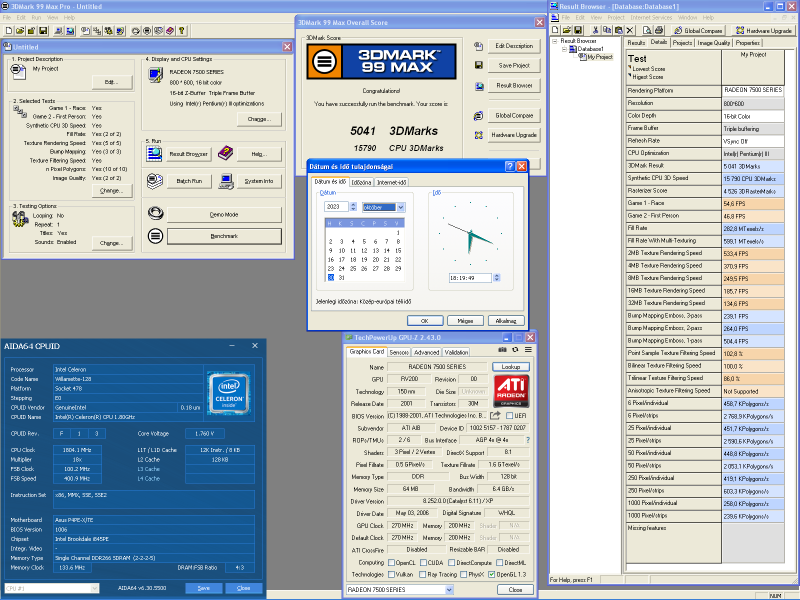This screenshot has height=600, width=800.
Task: Toggle PhysX checkbox in GPU-Z
Action: (x=463, y=574)
